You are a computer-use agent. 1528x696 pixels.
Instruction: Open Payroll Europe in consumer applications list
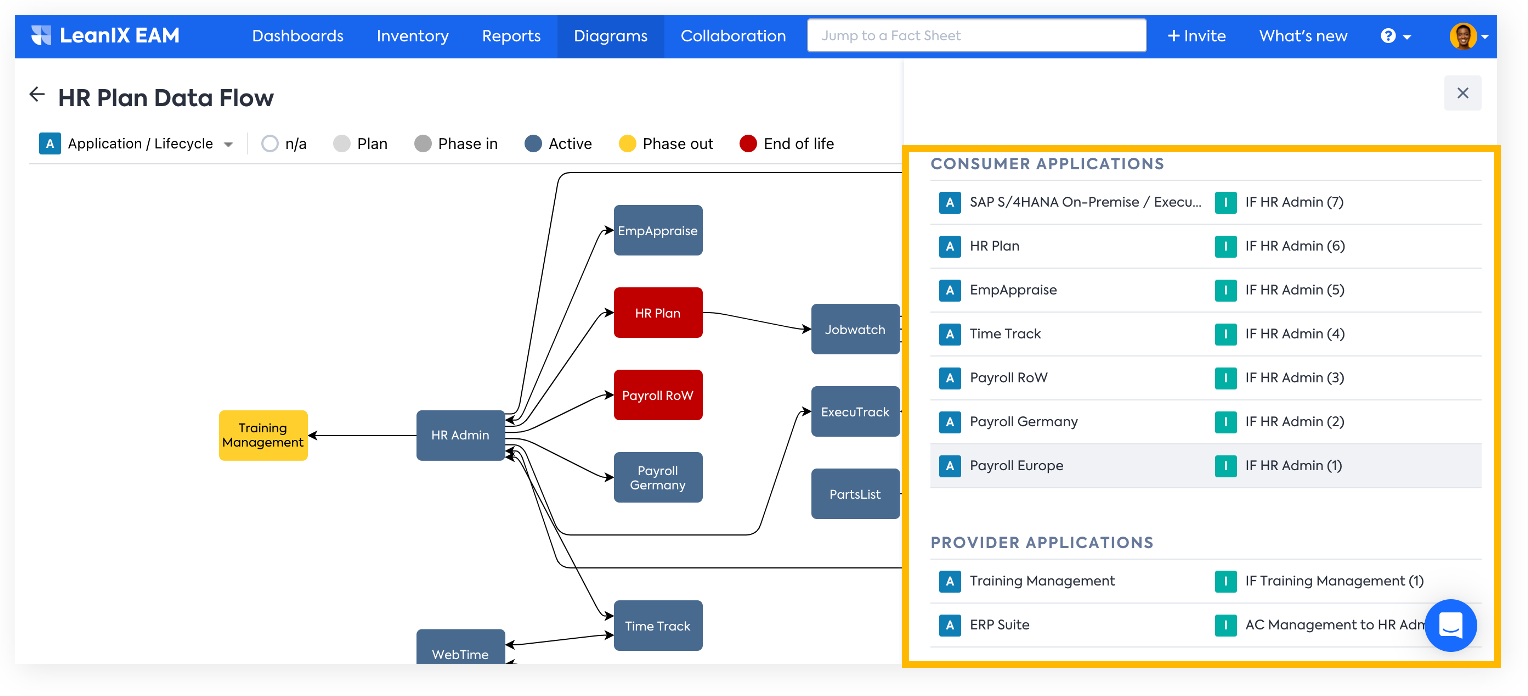point(1017,466)
